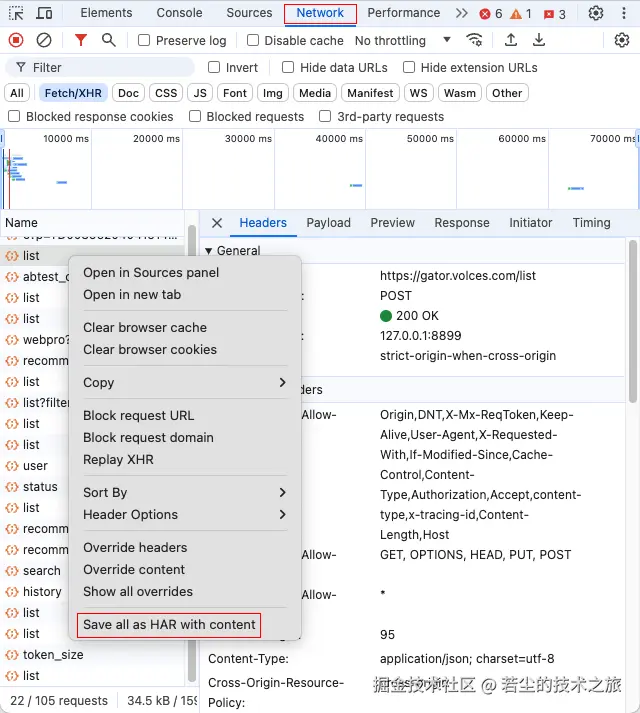640x713 pixels.
Task: Switch to the Console panel
Action: pos(179,13)
